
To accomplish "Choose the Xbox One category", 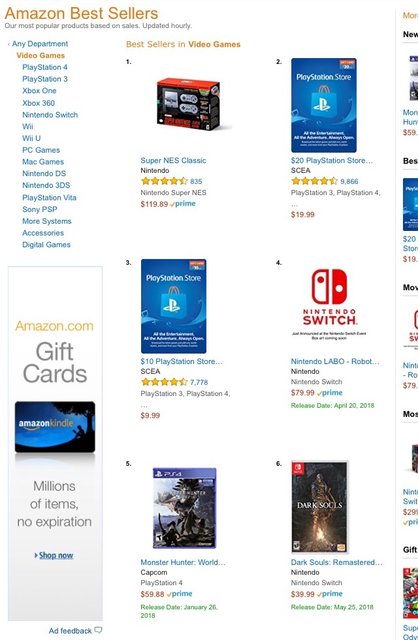I will (x=39, y=91).
